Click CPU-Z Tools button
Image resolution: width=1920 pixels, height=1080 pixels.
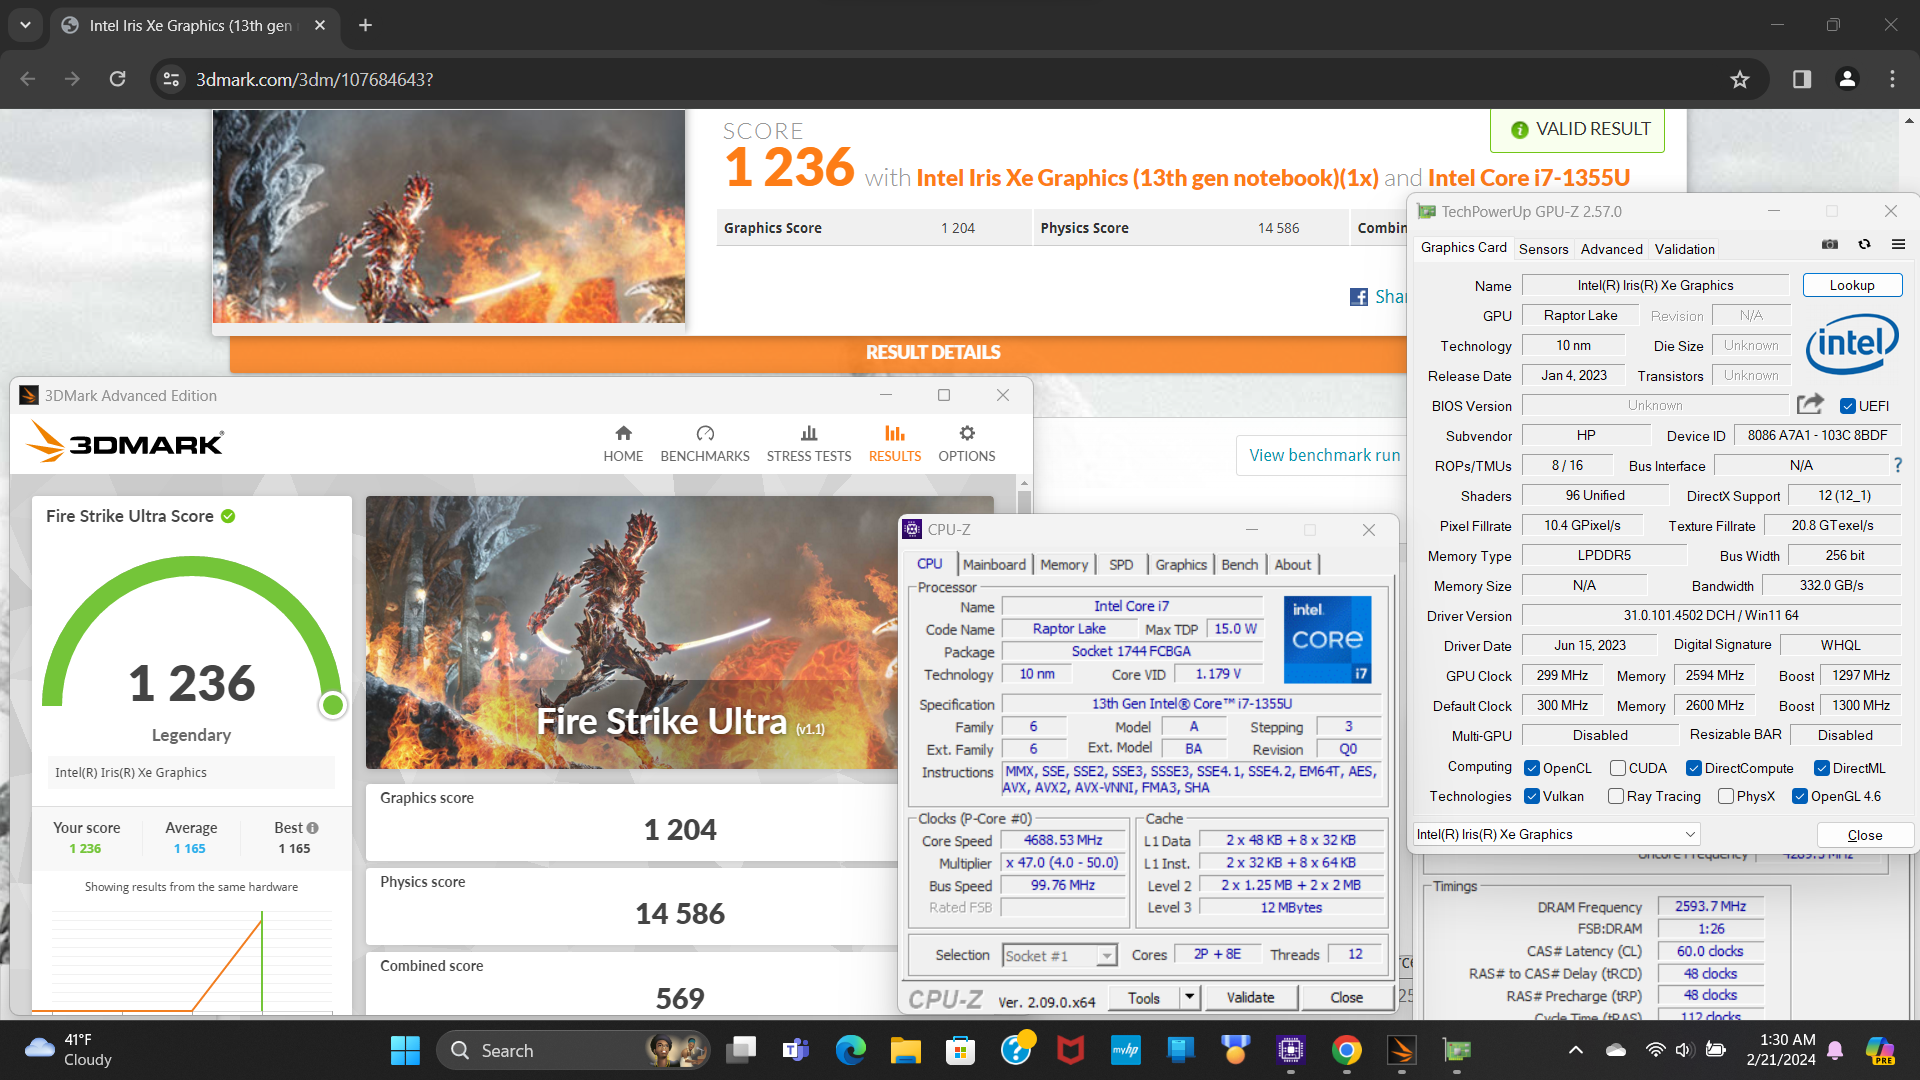[1144, 997]
